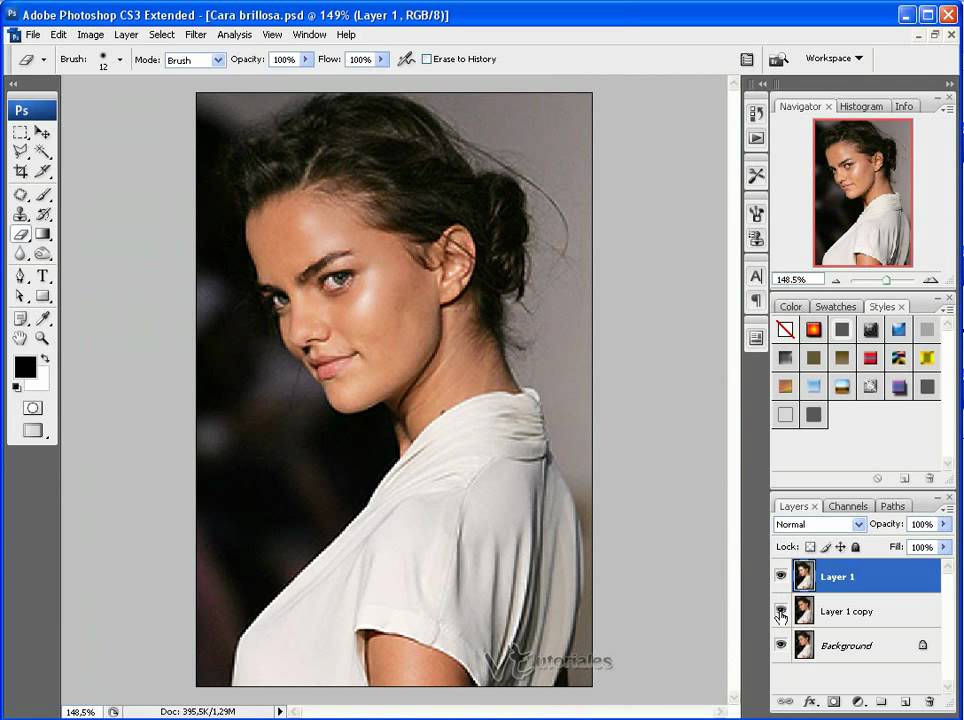Viewport: 964px width, 720px height.
Task: Select the Path Selection tool
Action: click(20, 296)
